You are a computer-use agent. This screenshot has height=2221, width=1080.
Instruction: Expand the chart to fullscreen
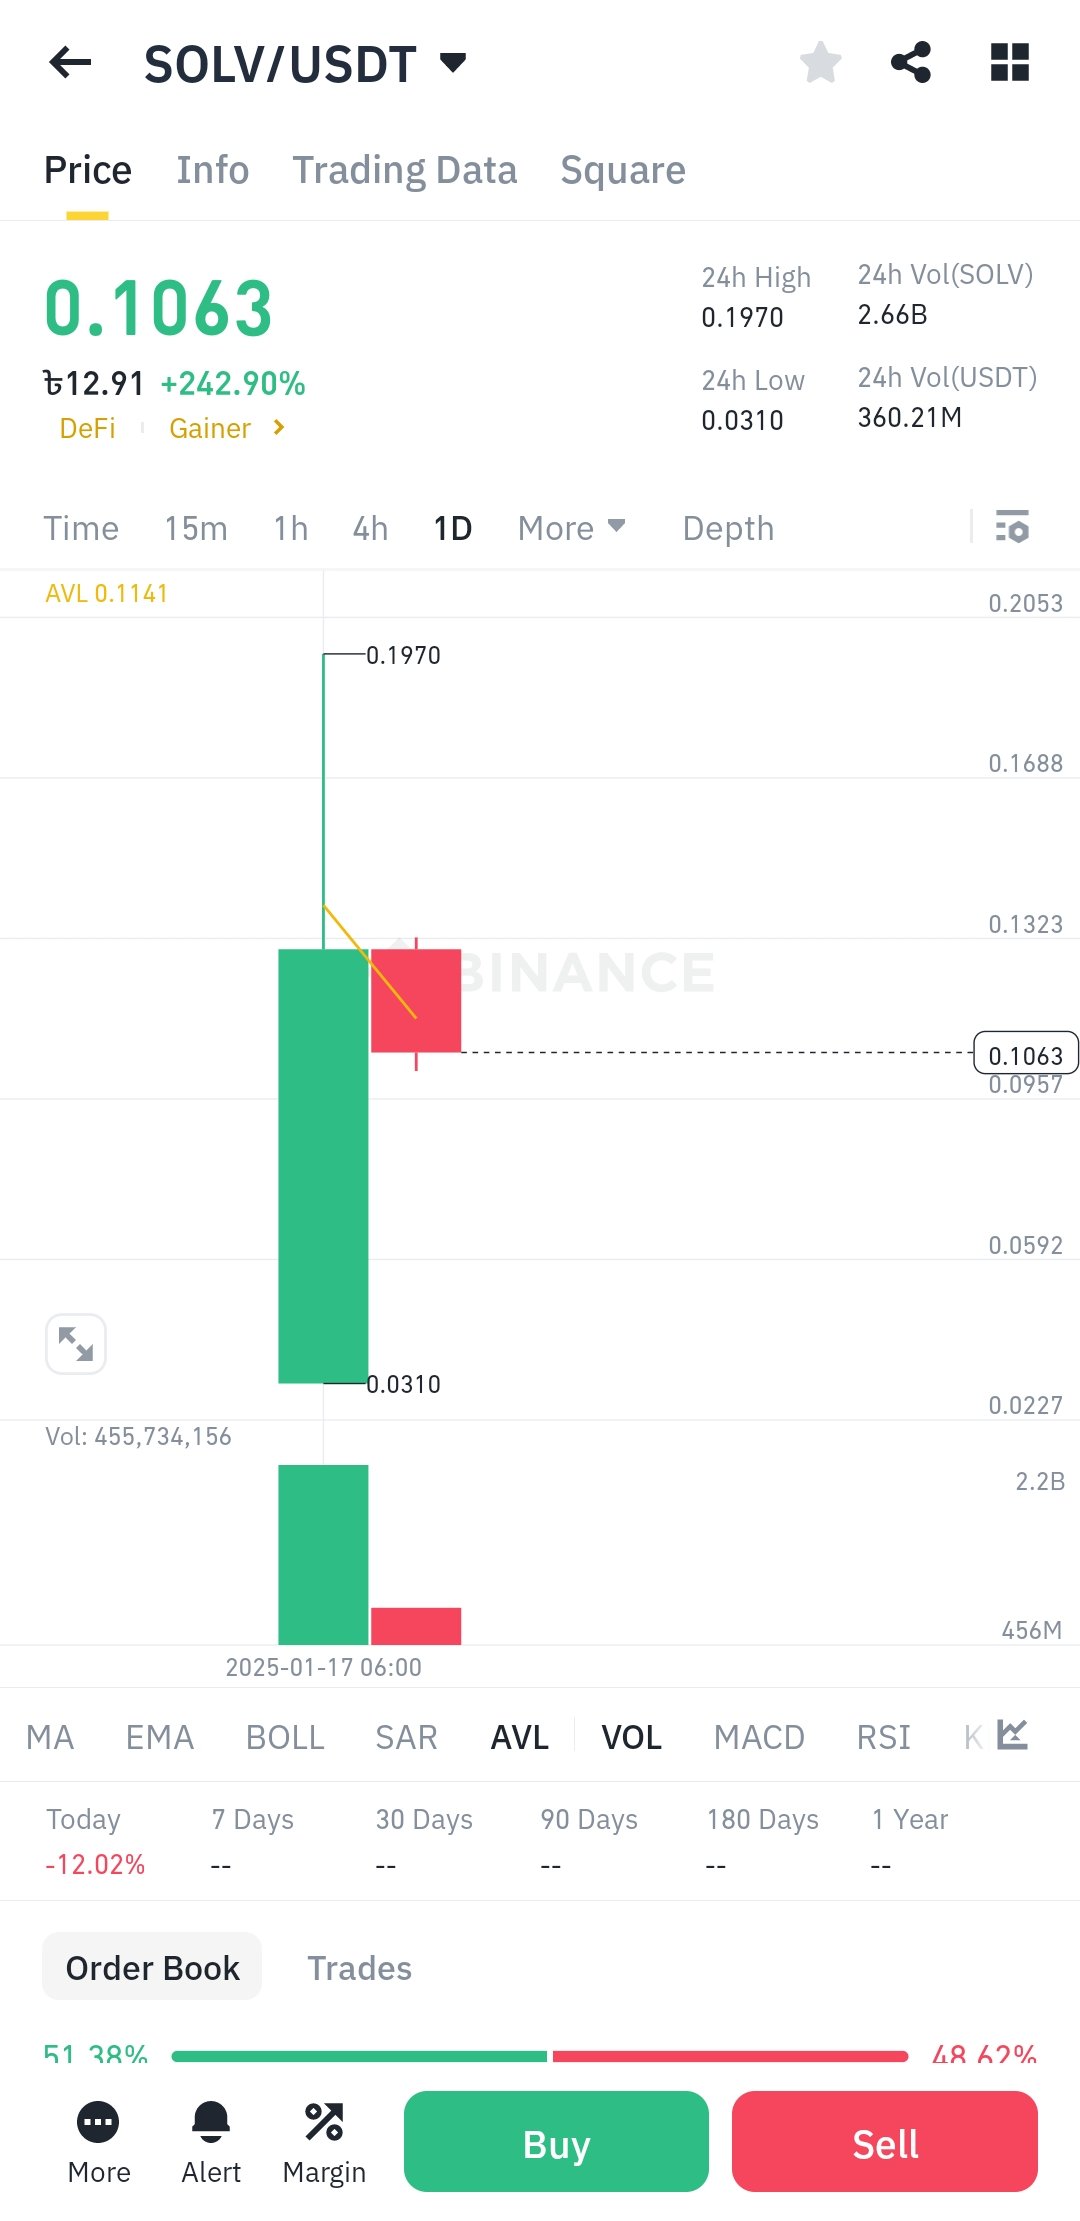pyautogui.click(x=76, y=1344)
